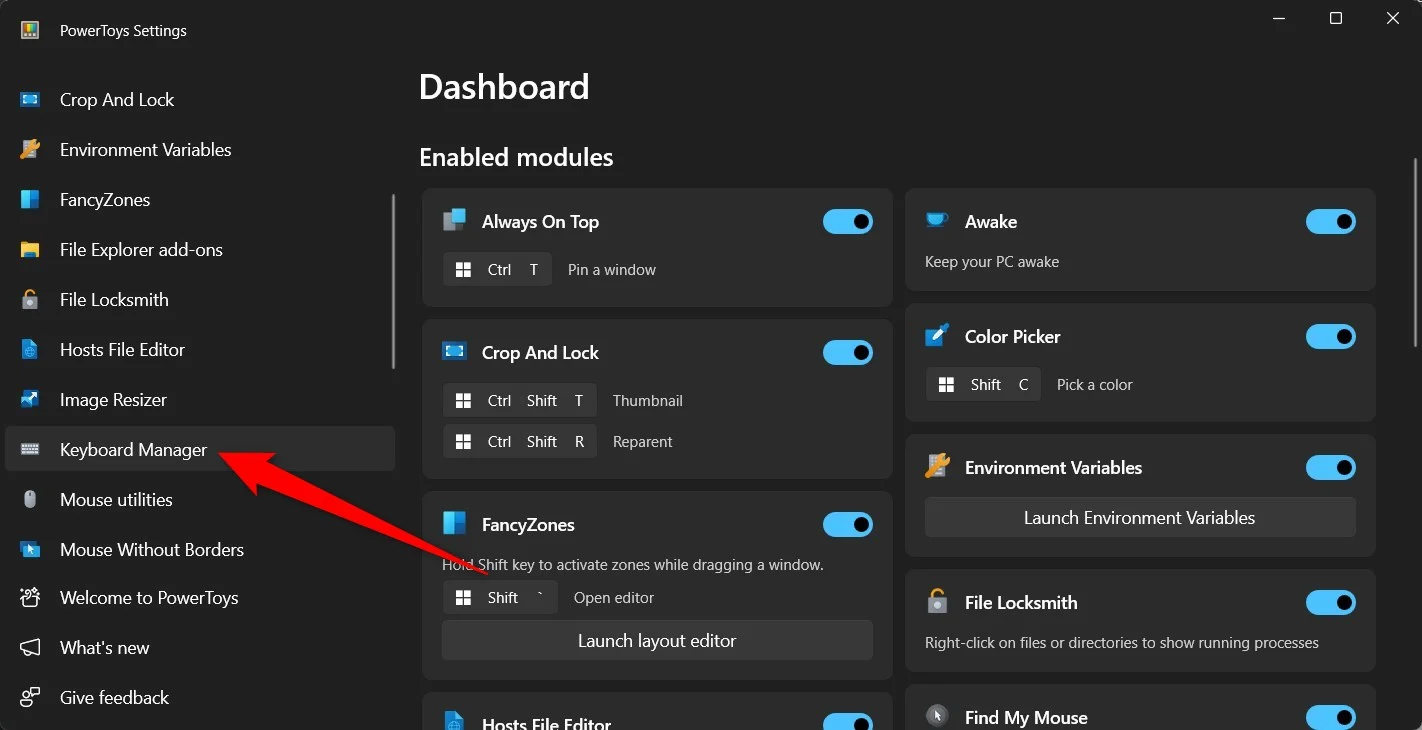Click the Mouse Without Borders sidebar icon

tap(30, 549)
